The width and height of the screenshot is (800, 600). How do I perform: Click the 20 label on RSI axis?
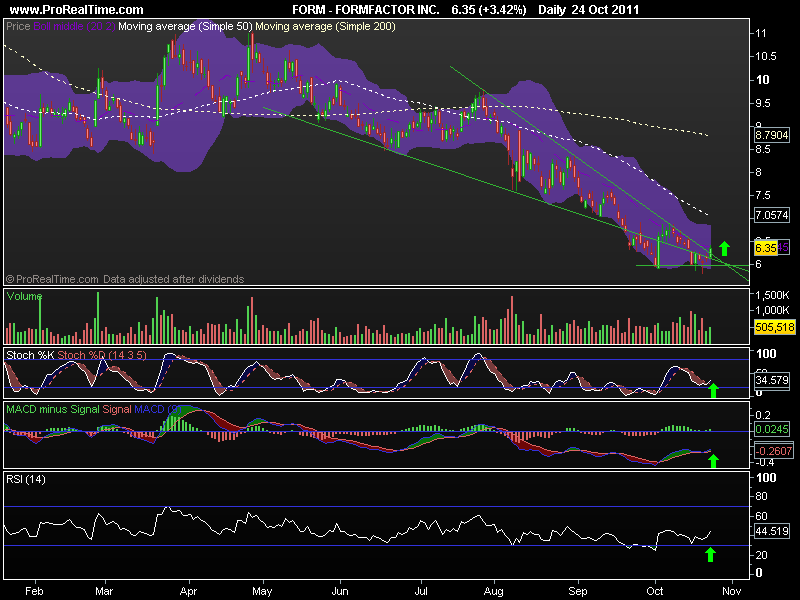click(761, 555)
